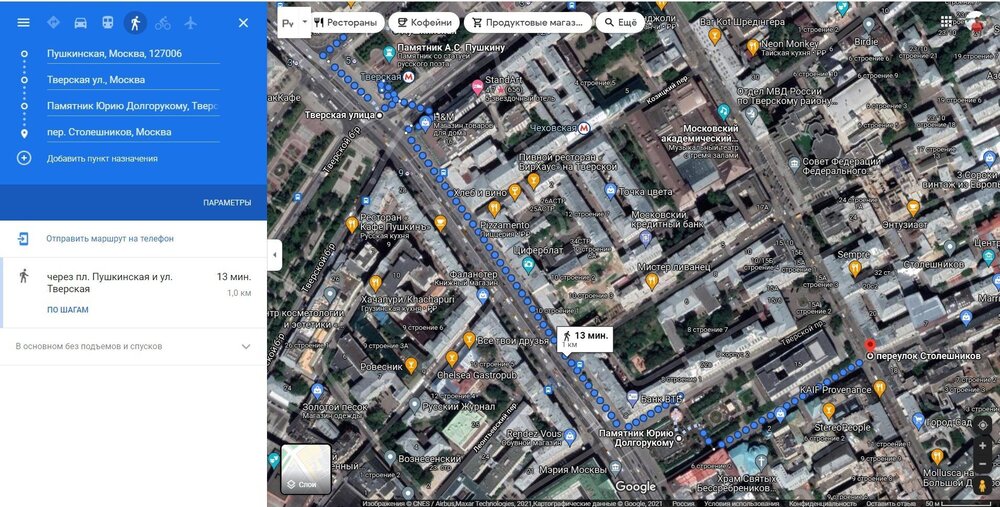This screenshot has width=1000, height=507.
Task: Click the Оставить отзыв link
Action: [x=892, y=503]
